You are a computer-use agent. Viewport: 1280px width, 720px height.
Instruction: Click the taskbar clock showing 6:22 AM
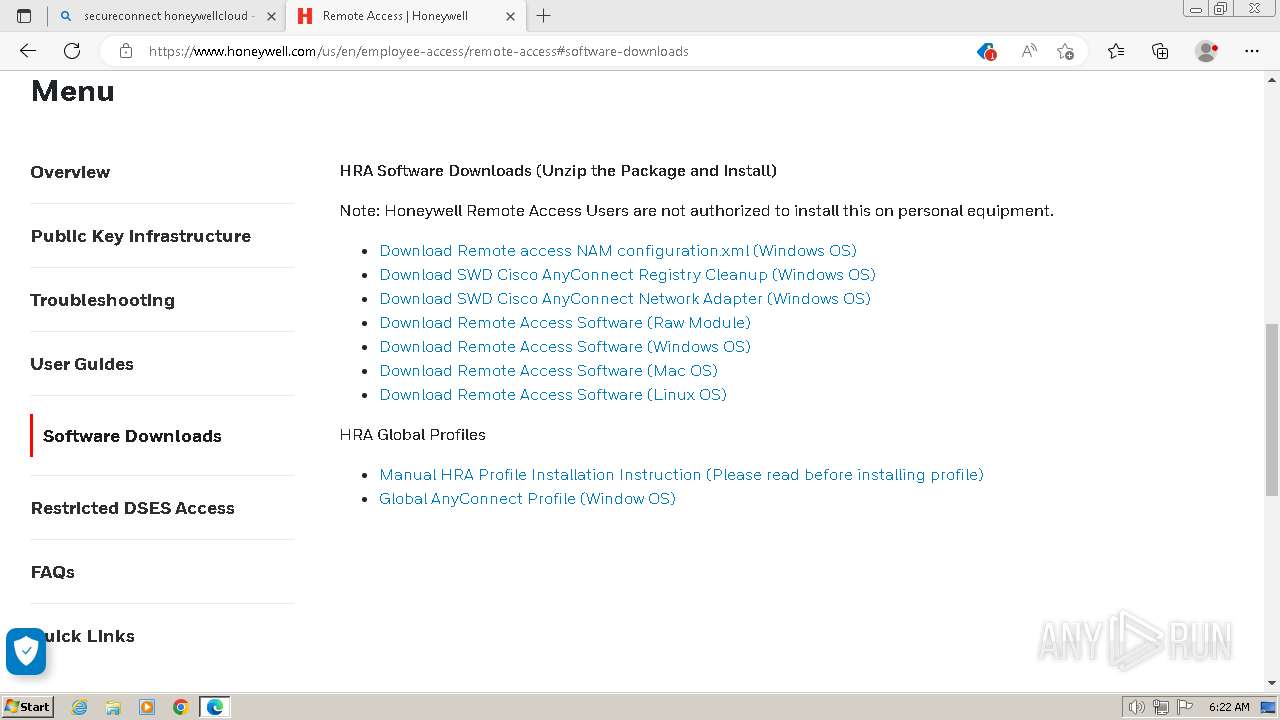click(1229, 707)
